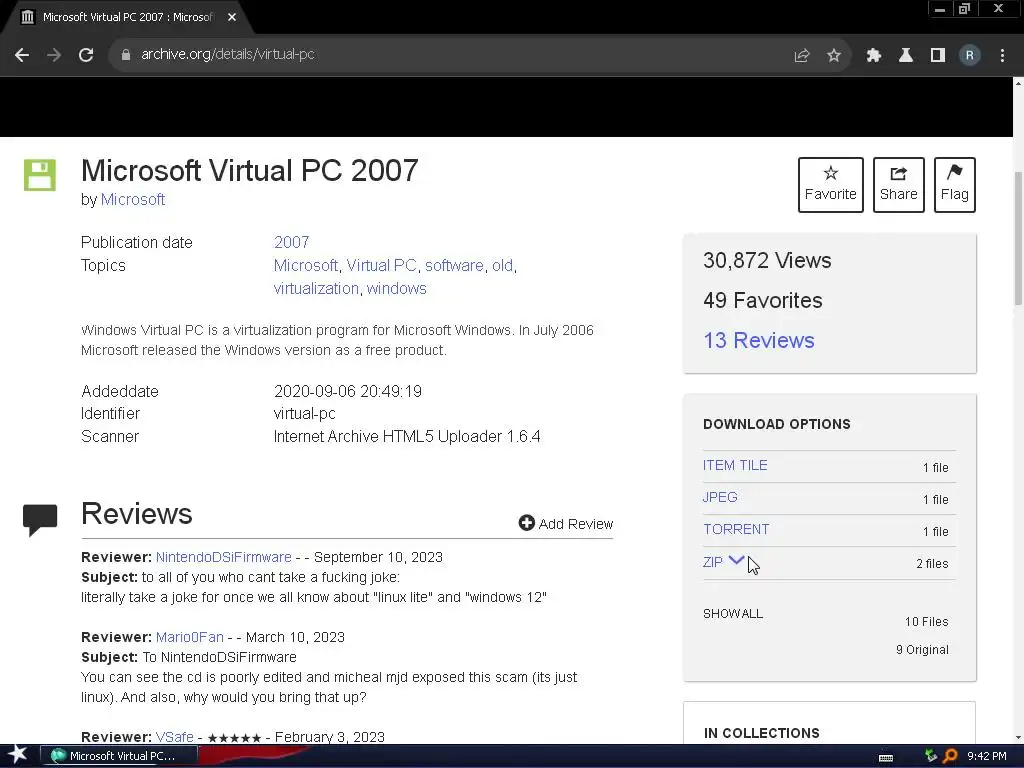Click the orange search tray icon
The image size is (1024, 768).
click(950, 756)
